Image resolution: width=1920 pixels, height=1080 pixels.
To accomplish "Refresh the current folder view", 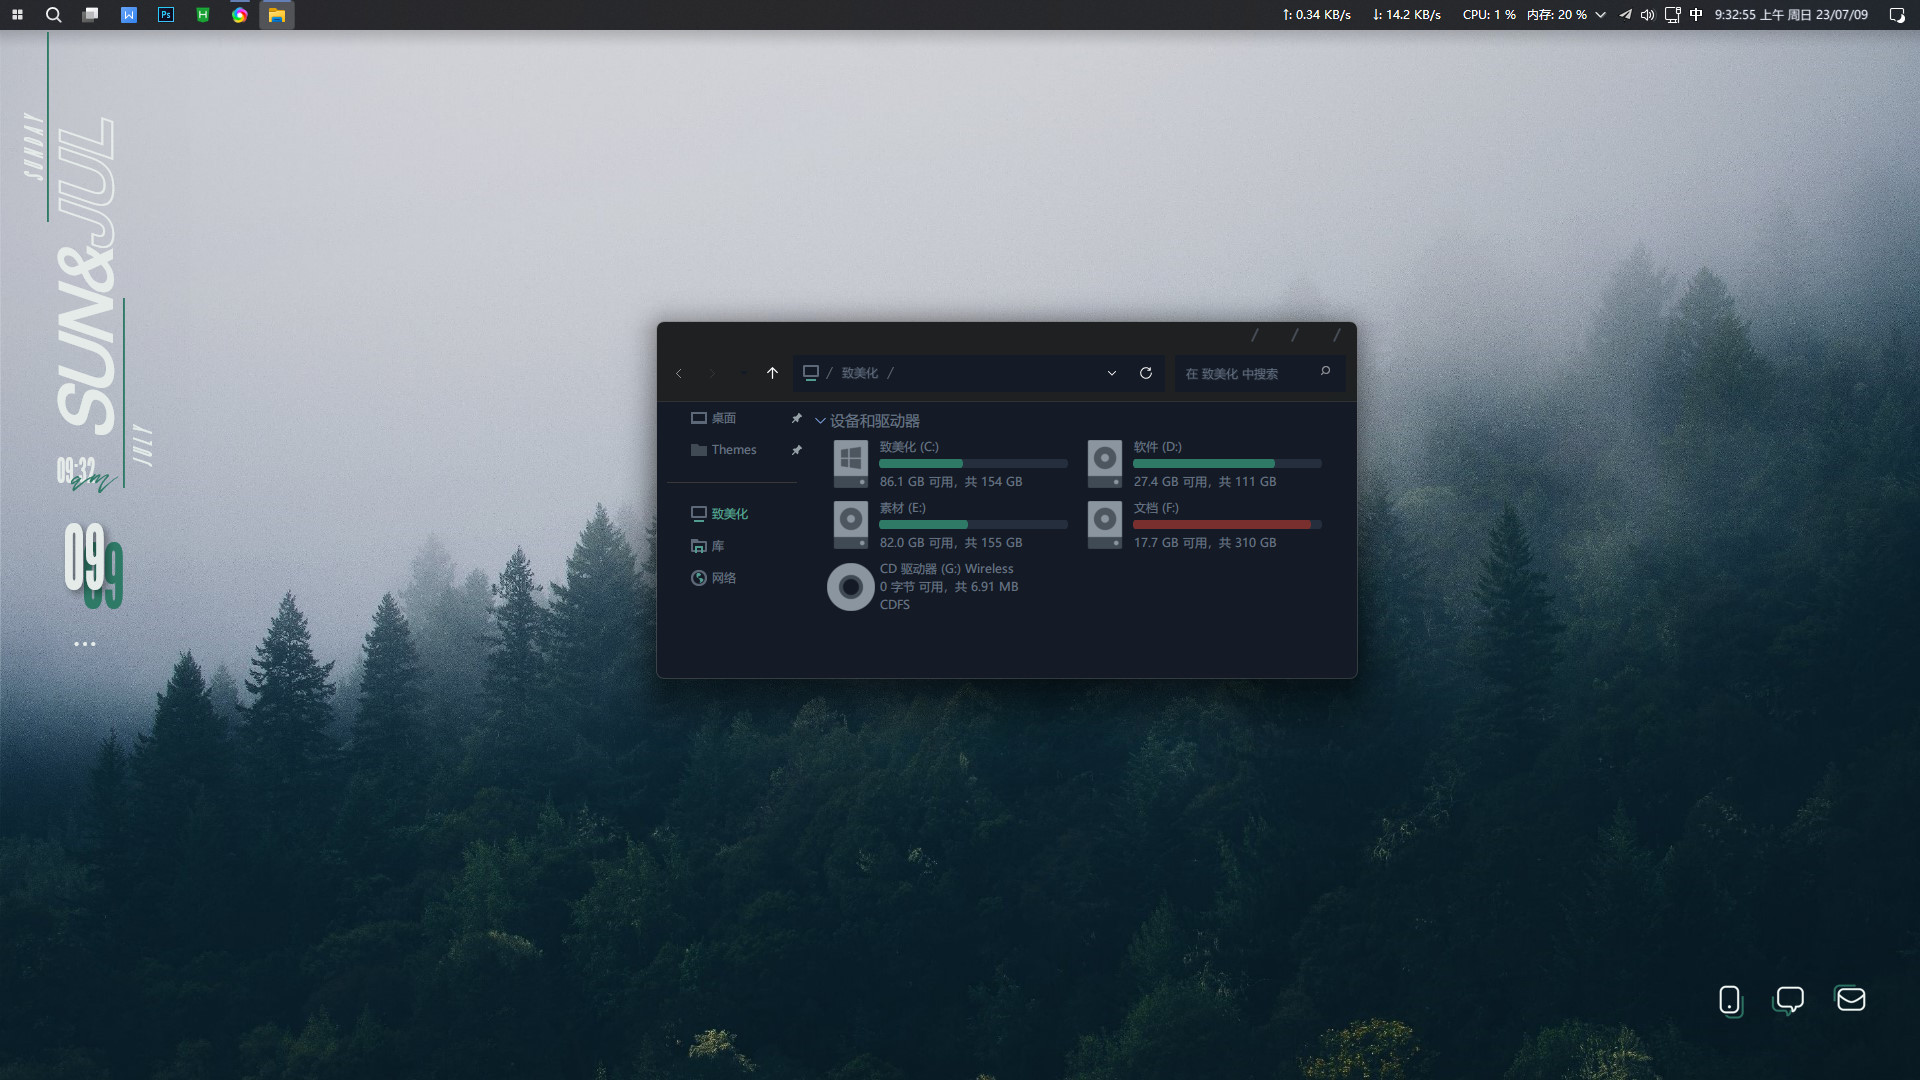I will [x=1146, y=373].
